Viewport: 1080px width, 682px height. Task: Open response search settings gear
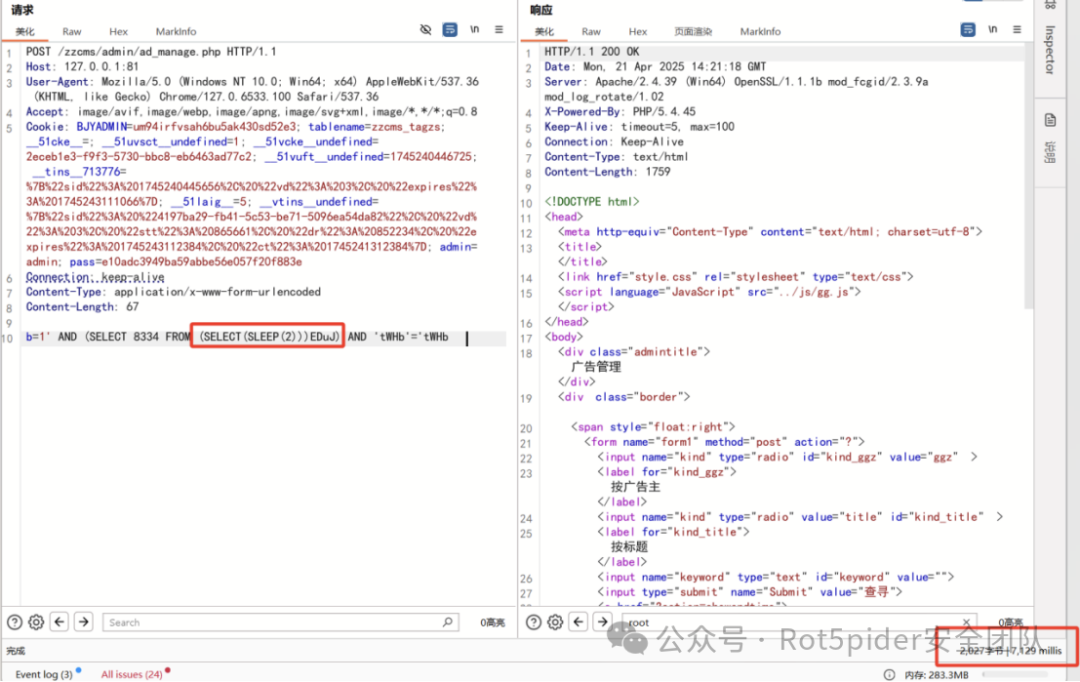[x=555, y=622]
